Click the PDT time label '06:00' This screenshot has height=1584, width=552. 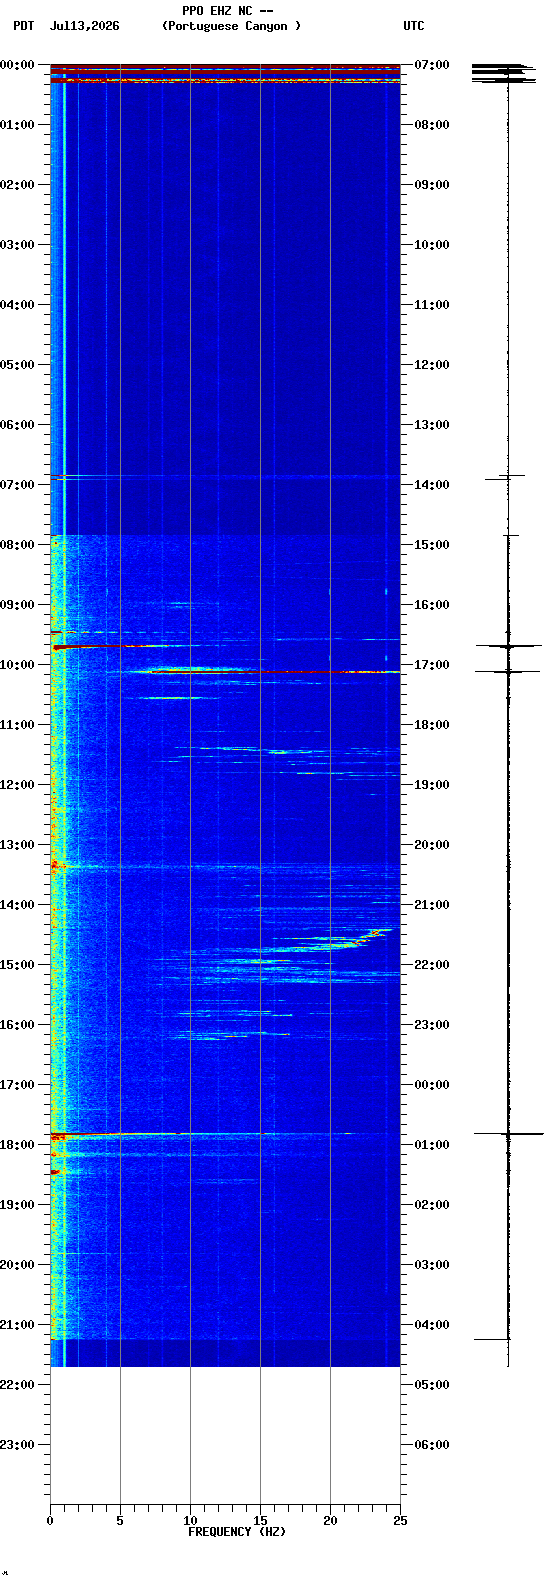(x=18, y=425)
